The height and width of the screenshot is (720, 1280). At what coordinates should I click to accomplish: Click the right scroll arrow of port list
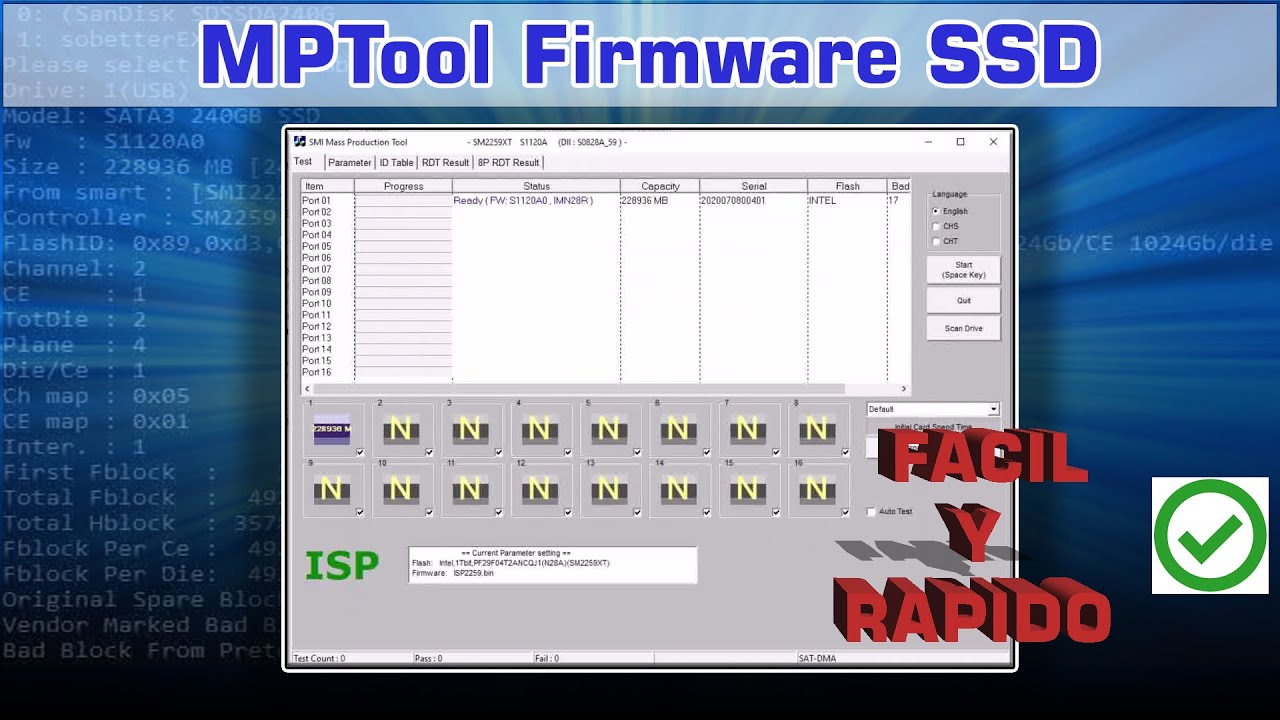coord(904,389)
